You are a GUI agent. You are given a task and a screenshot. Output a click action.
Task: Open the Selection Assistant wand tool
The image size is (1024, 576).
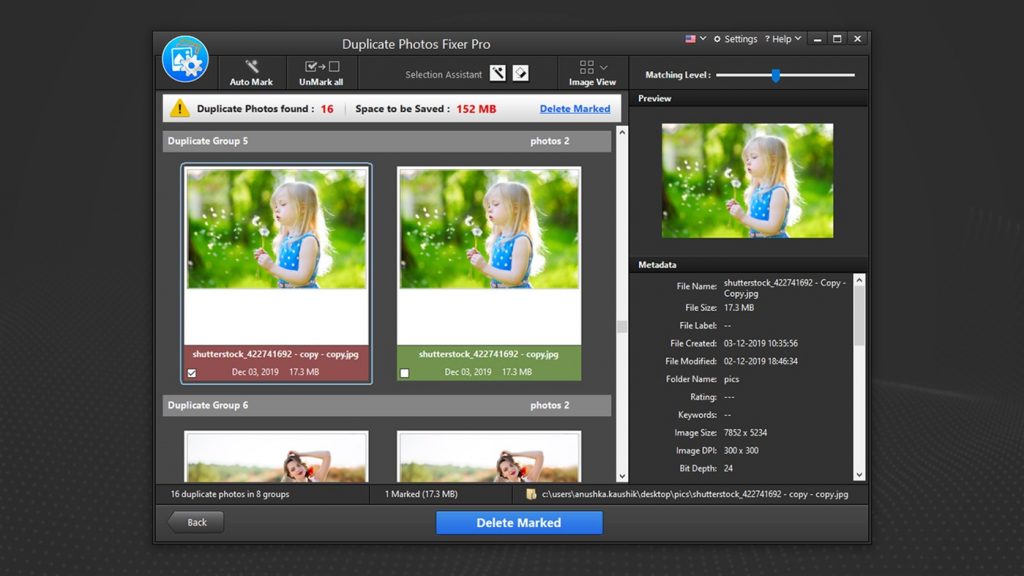pos(498,73)
